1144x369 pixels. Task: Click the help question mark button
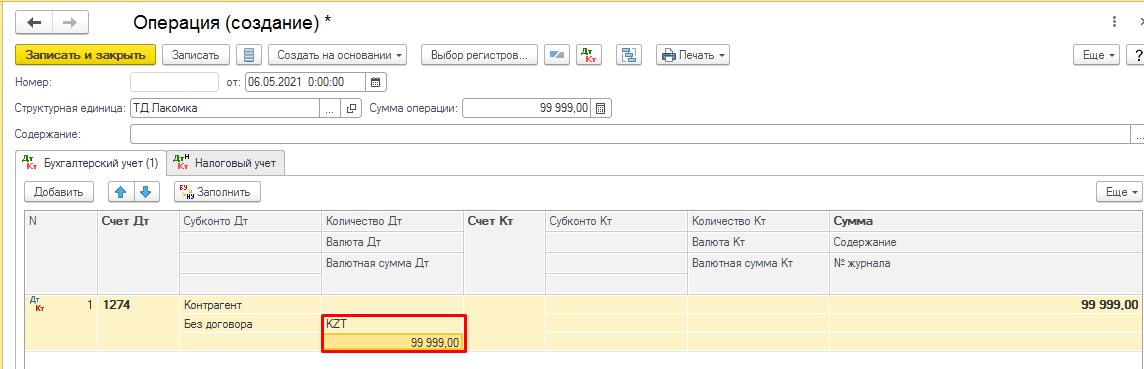click(1136, 55)
